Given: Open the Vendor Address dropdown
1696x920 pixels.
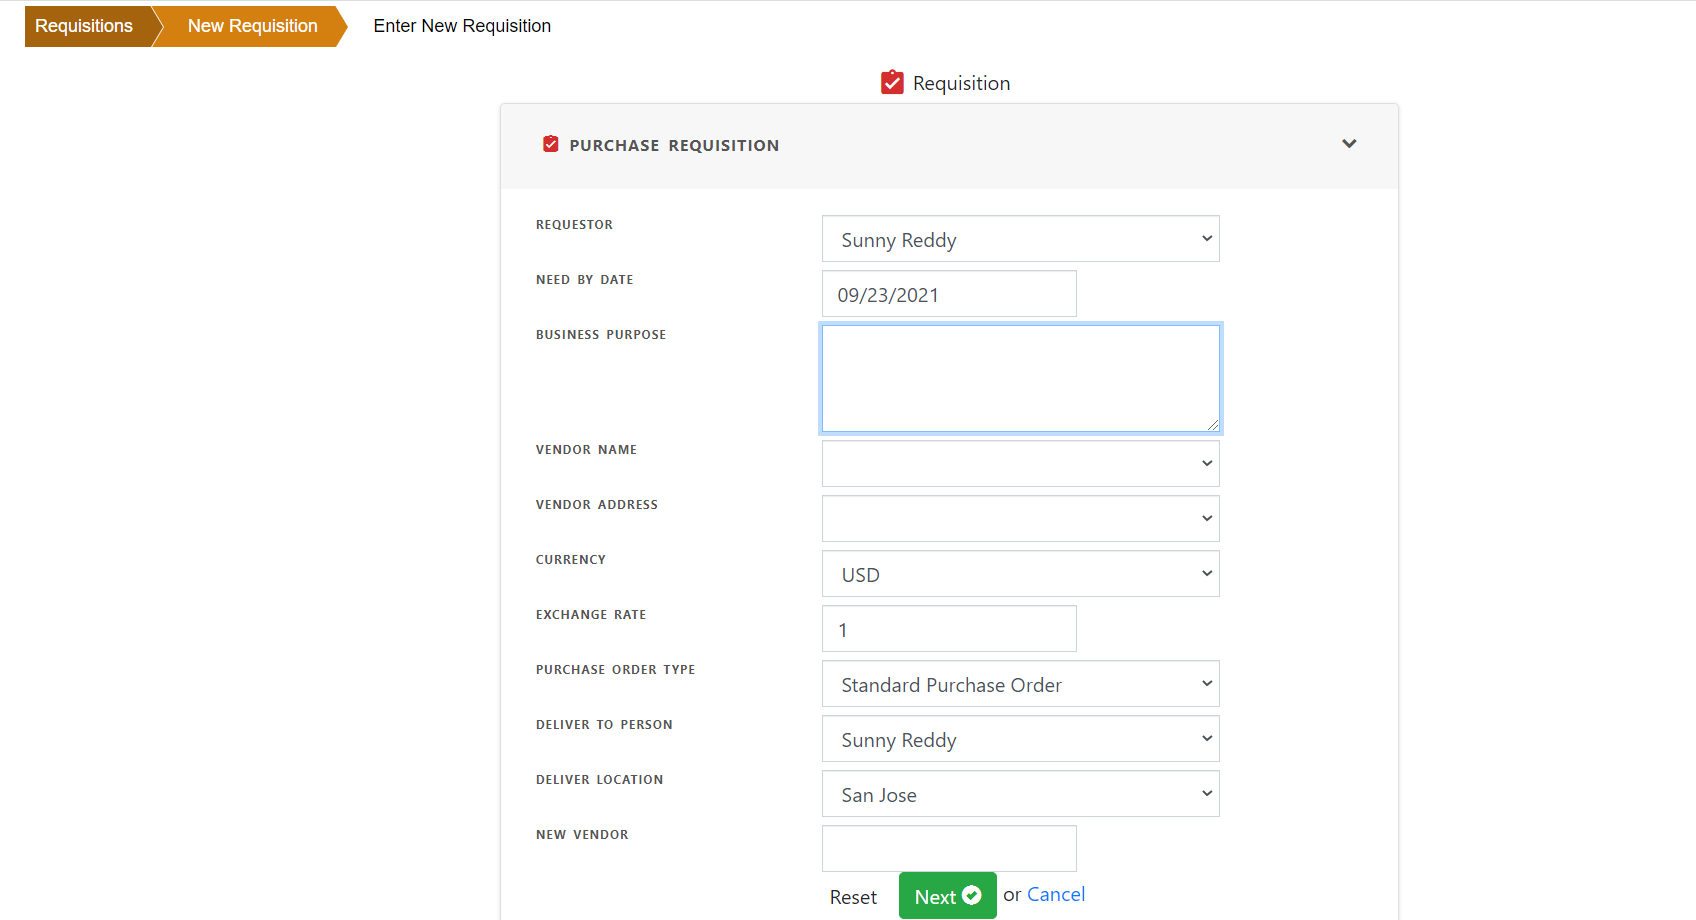Looking at the screenshot, I should pos(1020,519).
